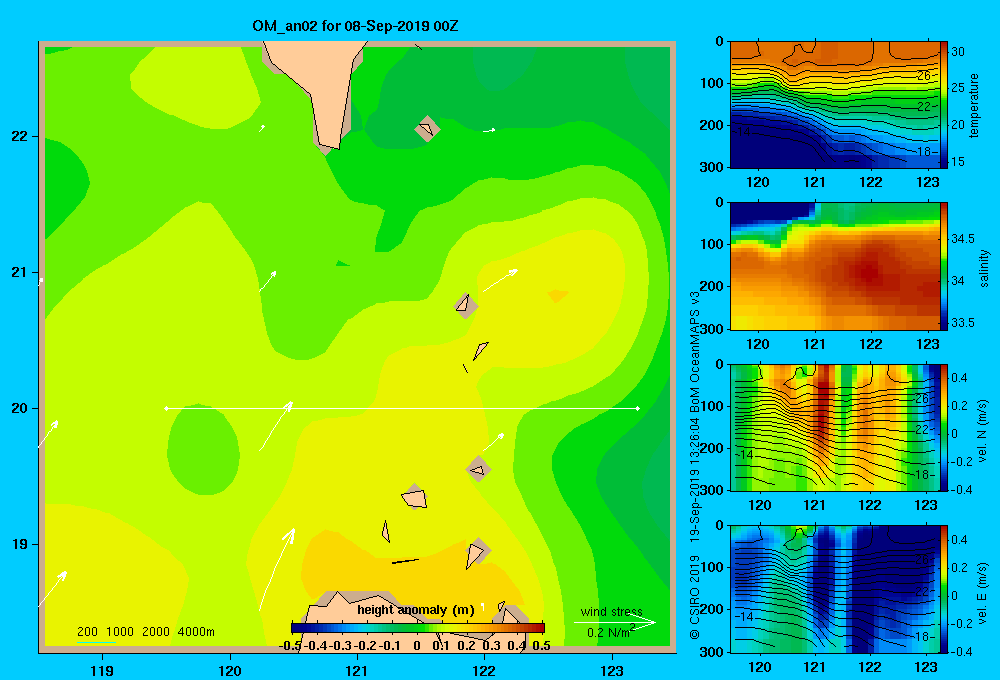Click longitude label 123 on main map axis
1000x680 pixels.
[x=612, y=670]
